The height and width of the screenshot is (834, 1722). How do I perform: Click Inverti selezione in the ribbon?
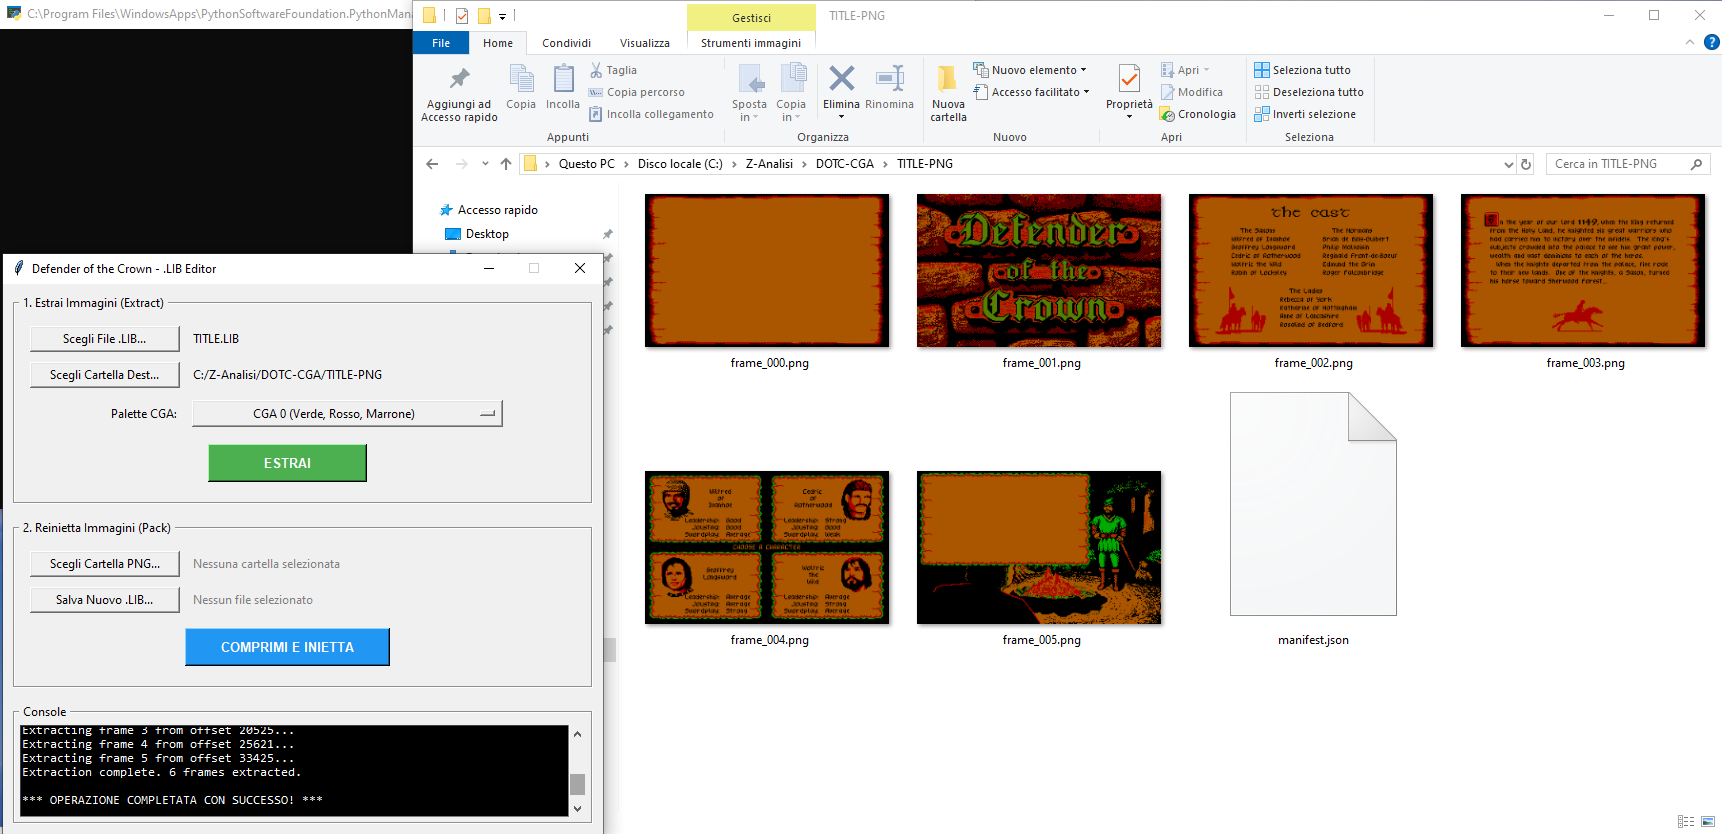tap(1305, 114)
